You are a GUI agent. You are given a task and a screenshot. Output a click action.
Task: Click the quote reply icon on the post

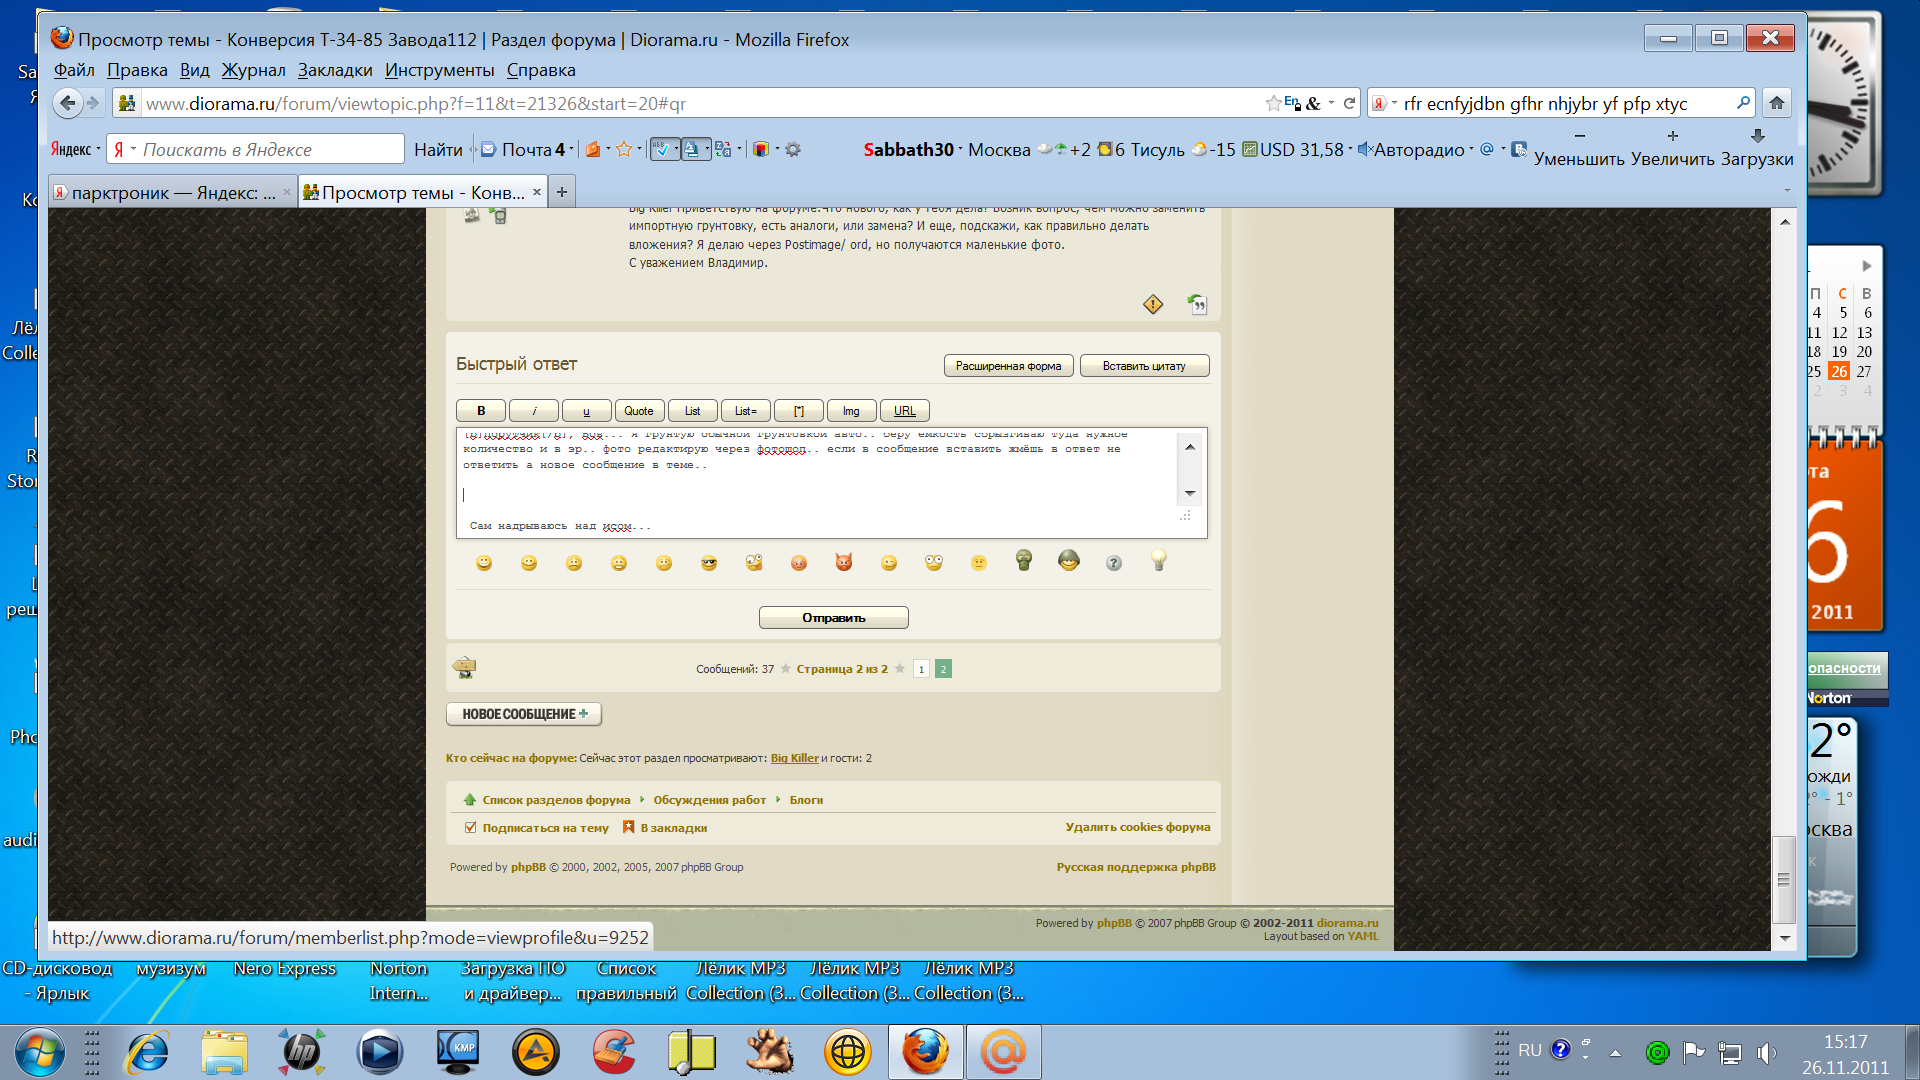coord(1197,304)
